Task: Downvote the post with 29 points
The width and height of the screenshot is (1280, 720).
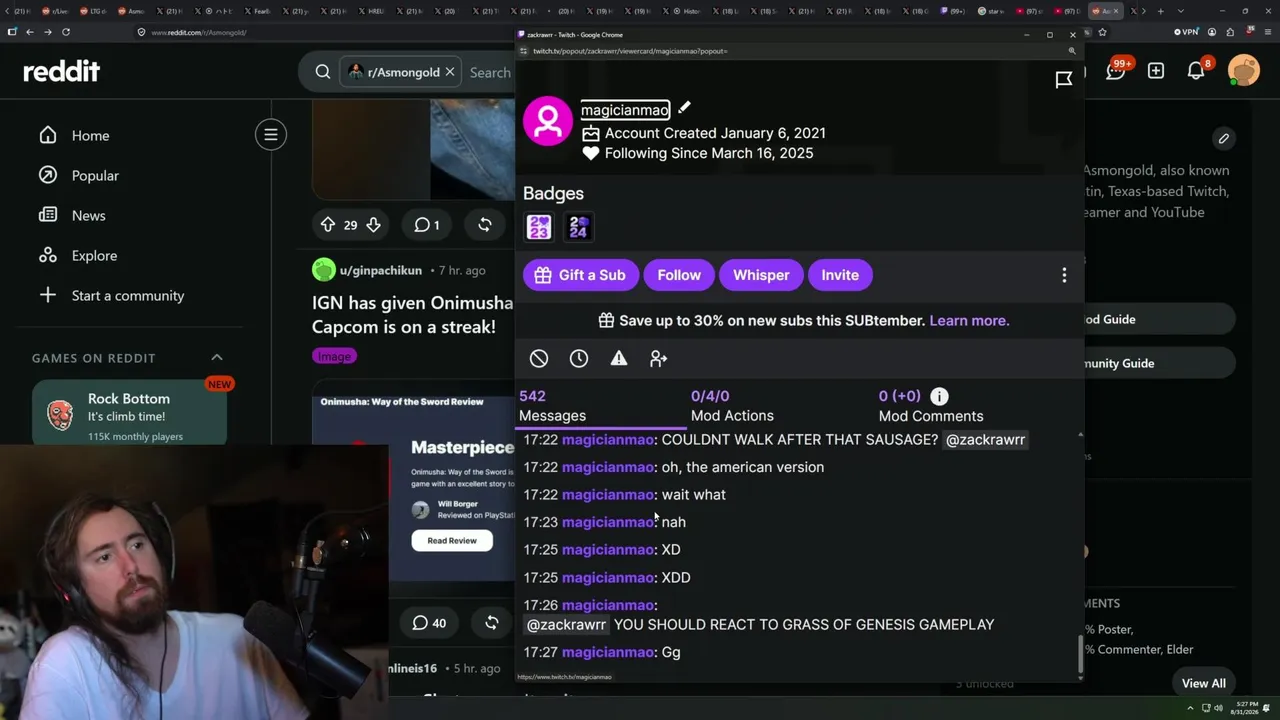Action: pyautogui.click(x=373, y=225)
